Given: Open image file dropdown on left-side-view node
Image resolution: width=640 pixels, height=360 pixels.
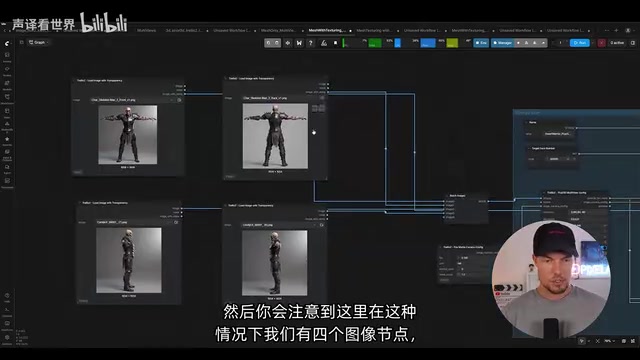Looking at the screenshot, I should pos(133,222).
